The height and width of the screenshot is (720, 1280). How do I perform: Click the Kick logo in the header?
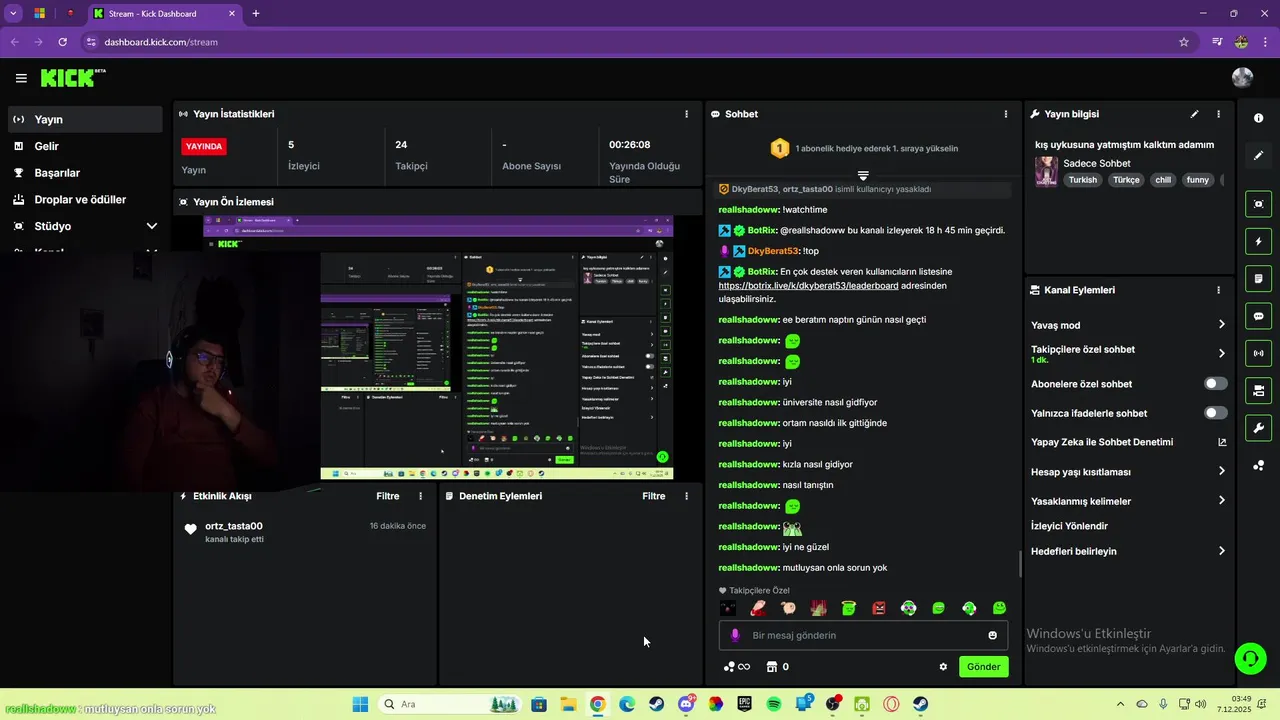pyautogui.click(x=73, y=78)
